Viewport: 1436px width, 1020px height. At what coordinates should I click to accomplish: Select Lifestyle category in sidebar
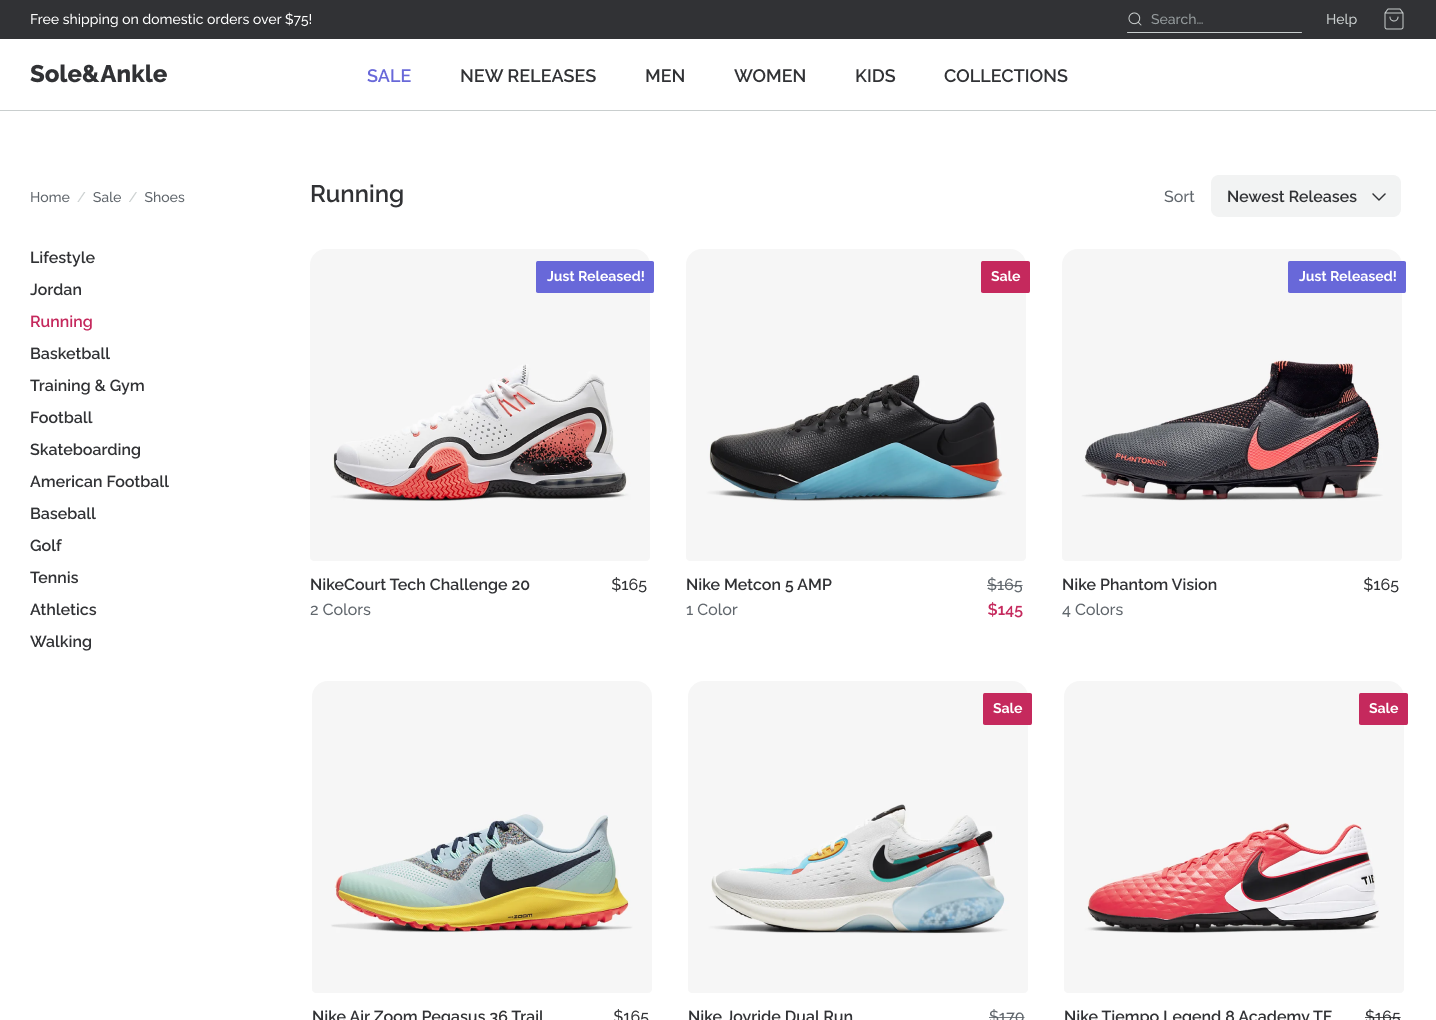(x=62, y=257)
